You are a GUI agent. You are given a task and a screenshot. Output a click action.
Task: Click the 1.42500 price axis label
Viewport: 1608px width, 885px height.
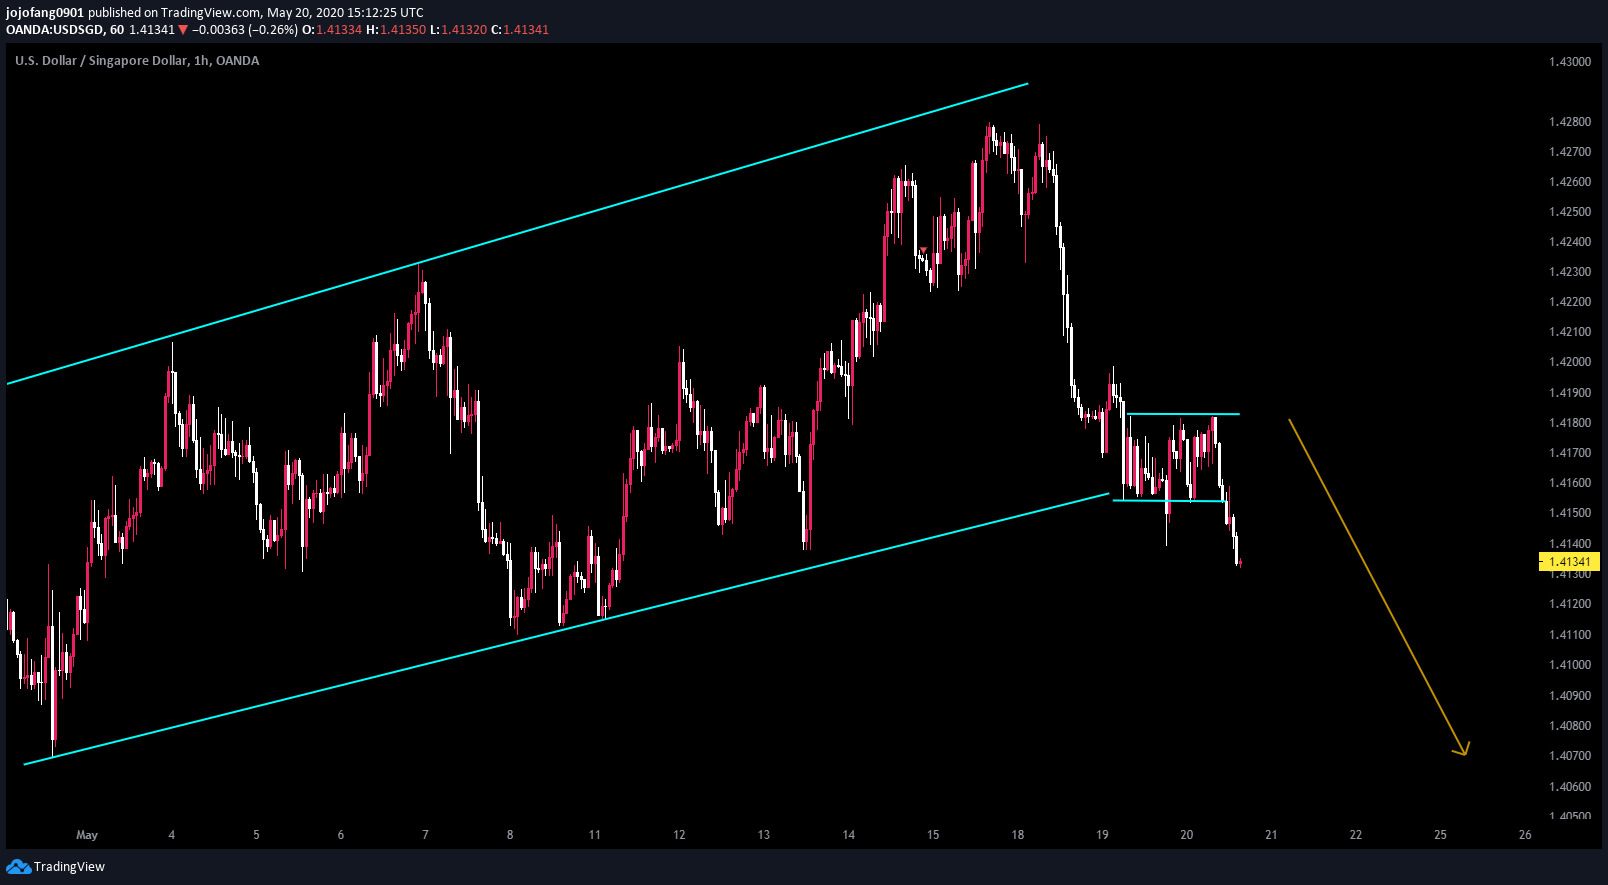(x=1570, y=212)
